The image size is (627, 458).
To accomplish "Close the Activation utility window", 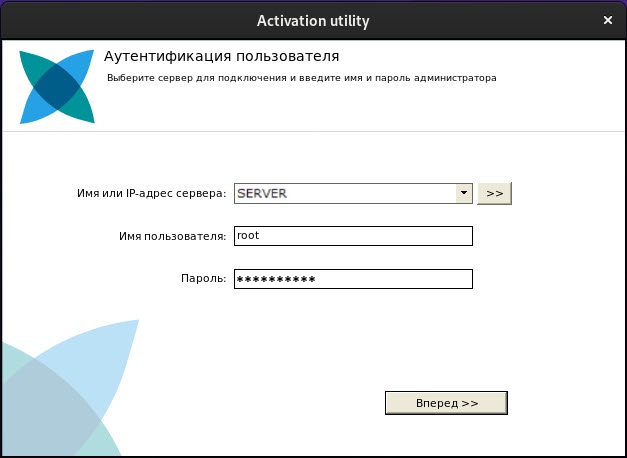I will (x=607, y=19).
